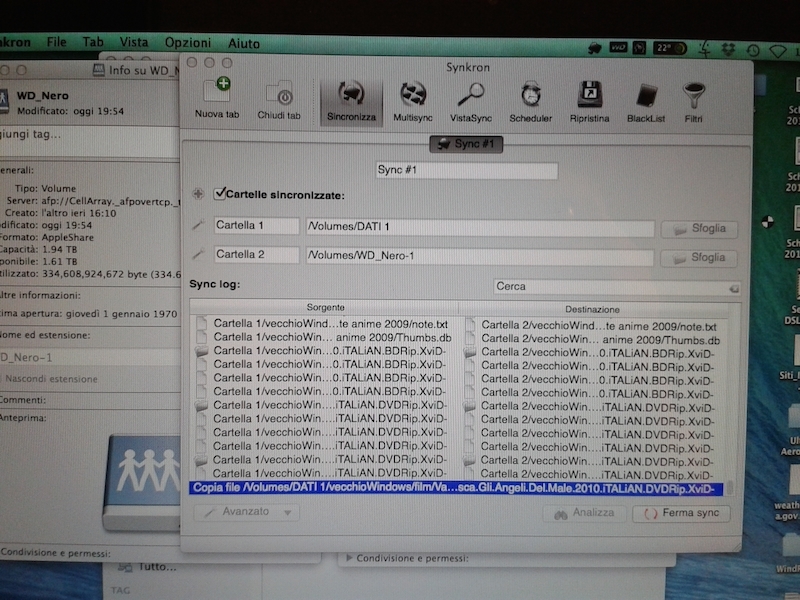Click Sfoglia for Cartella 1
The image size is (800, 600).
click(x=700, y=229)
